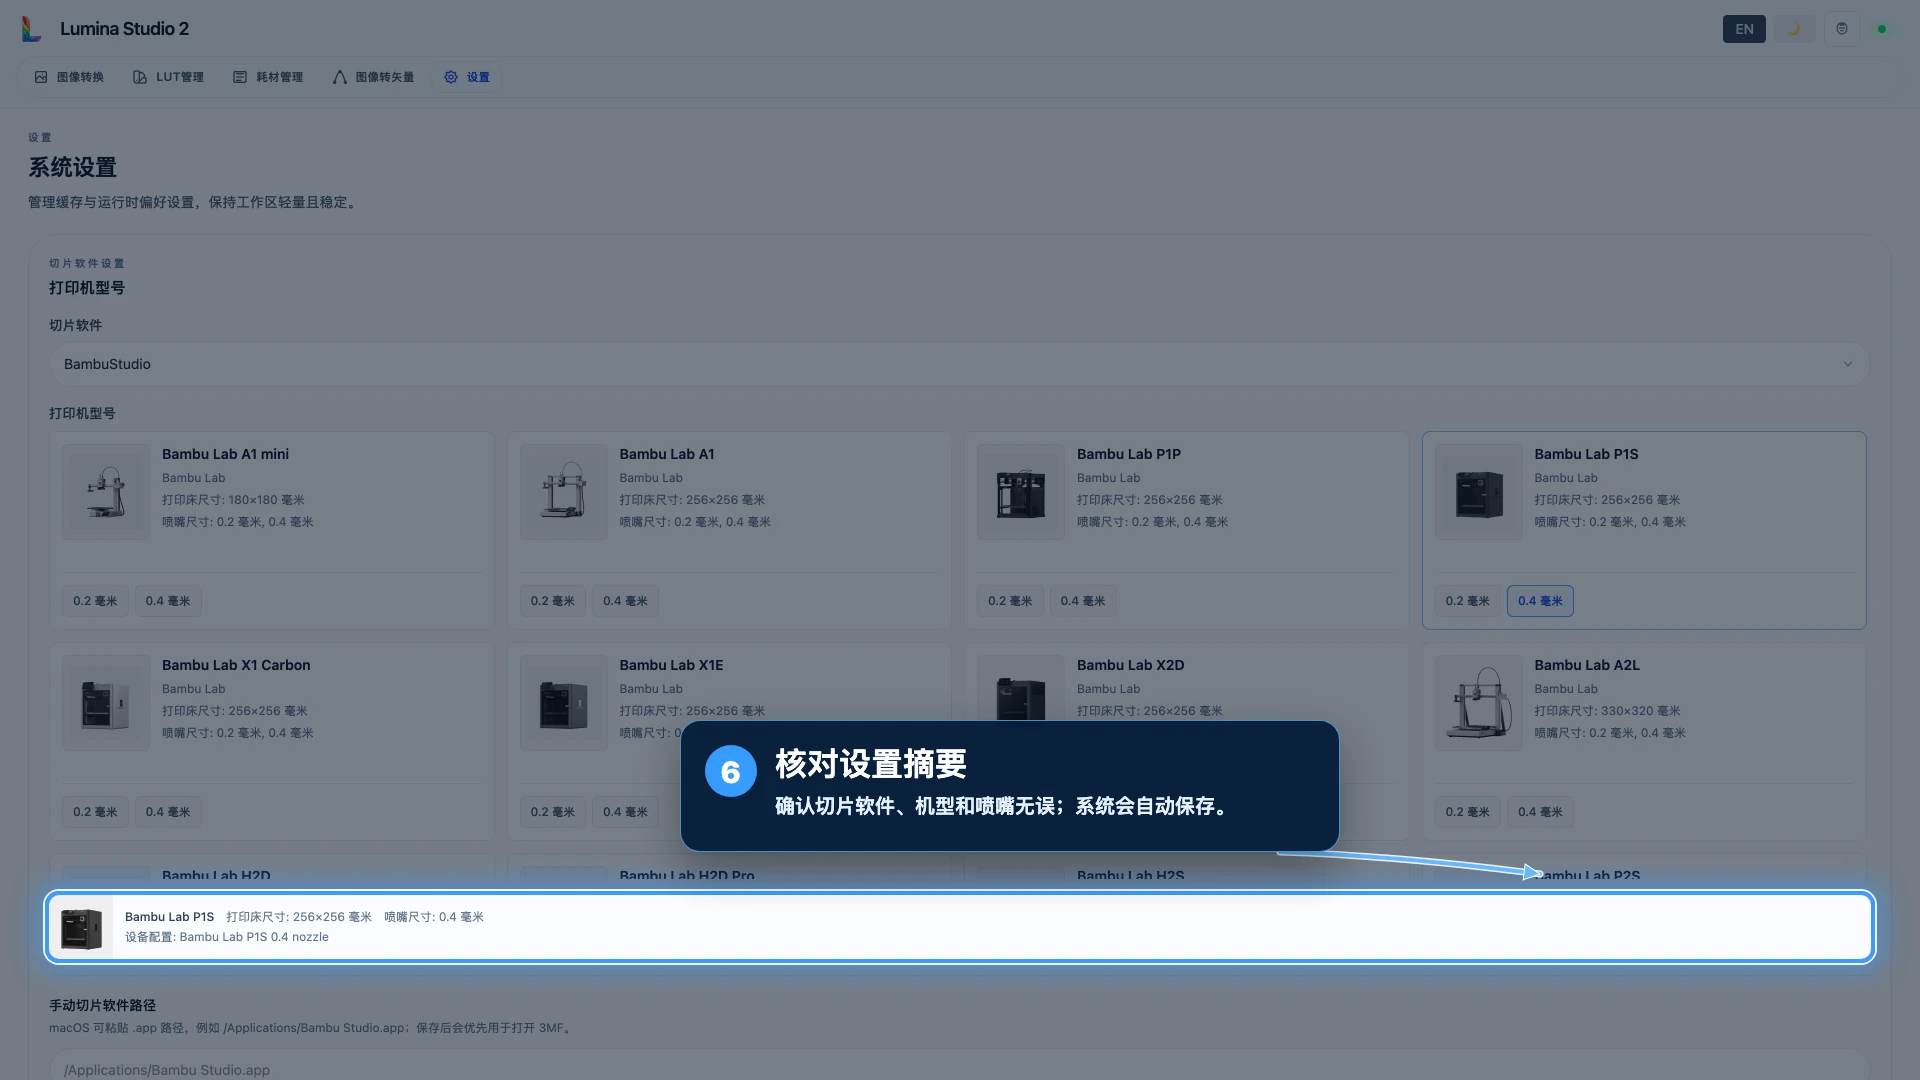
Task: Choose 0.4 毫米 nozzle for Bambu Lab X1E
Action: coord(625,812)
